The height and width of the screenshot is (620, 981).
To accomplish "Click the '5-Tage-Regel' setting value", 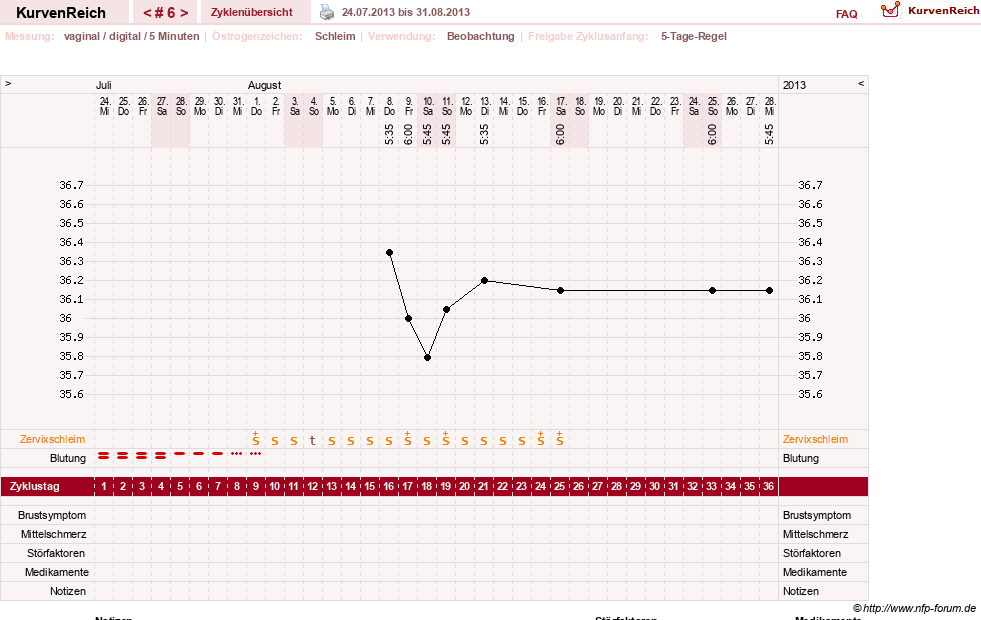I will coord(694,36).
